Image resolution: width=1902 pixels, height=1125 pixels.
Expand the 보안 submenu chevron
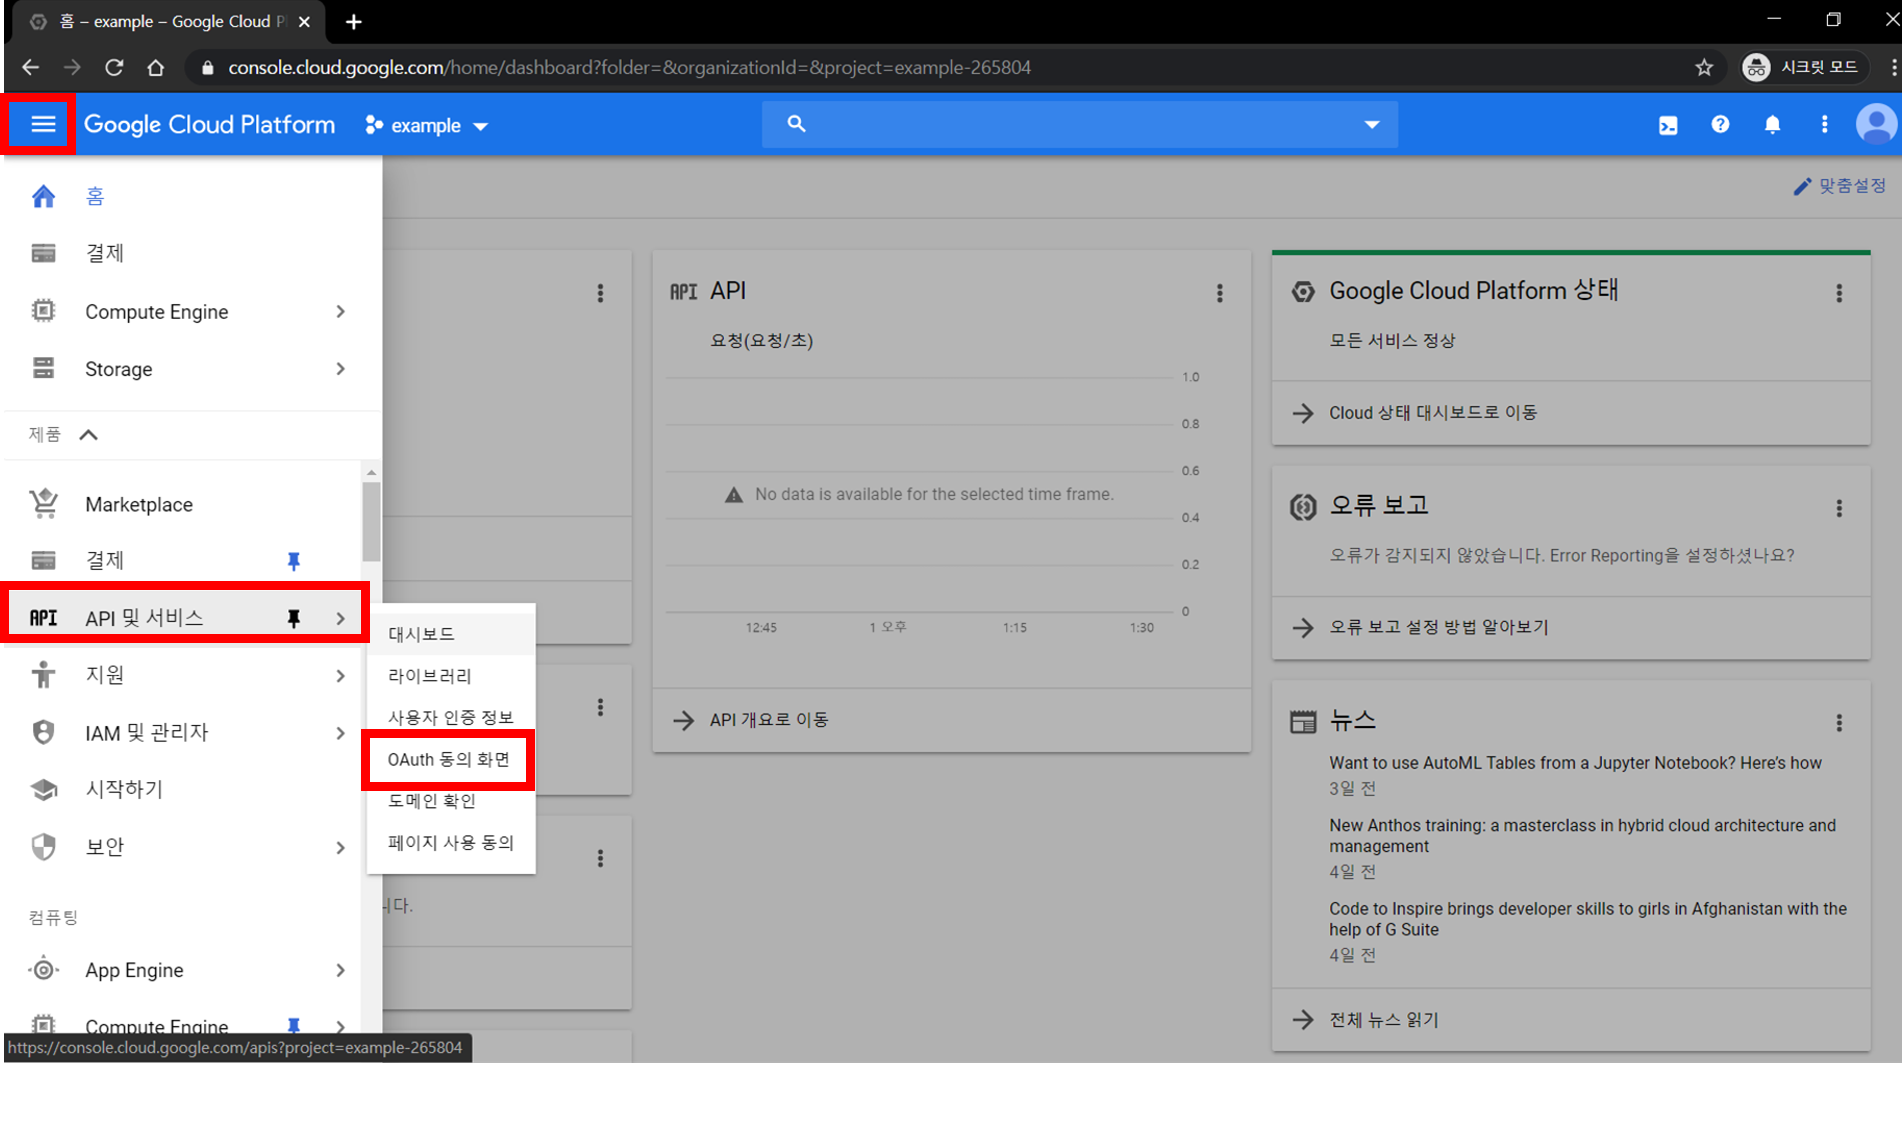[340, 847]
